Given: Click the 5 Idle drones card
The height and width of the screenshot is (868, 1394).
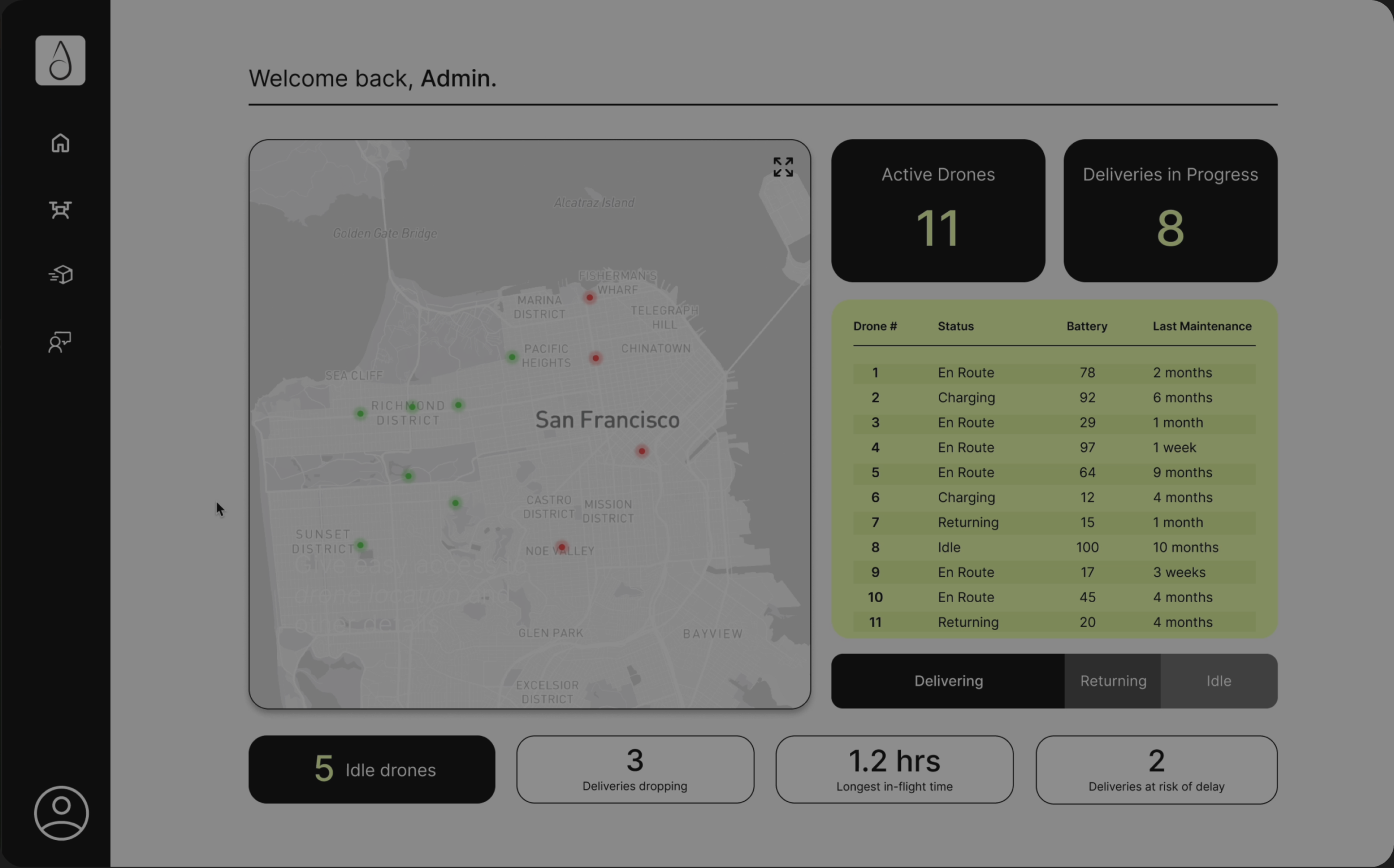Looking at the screenshot, I should click(372, 769).
